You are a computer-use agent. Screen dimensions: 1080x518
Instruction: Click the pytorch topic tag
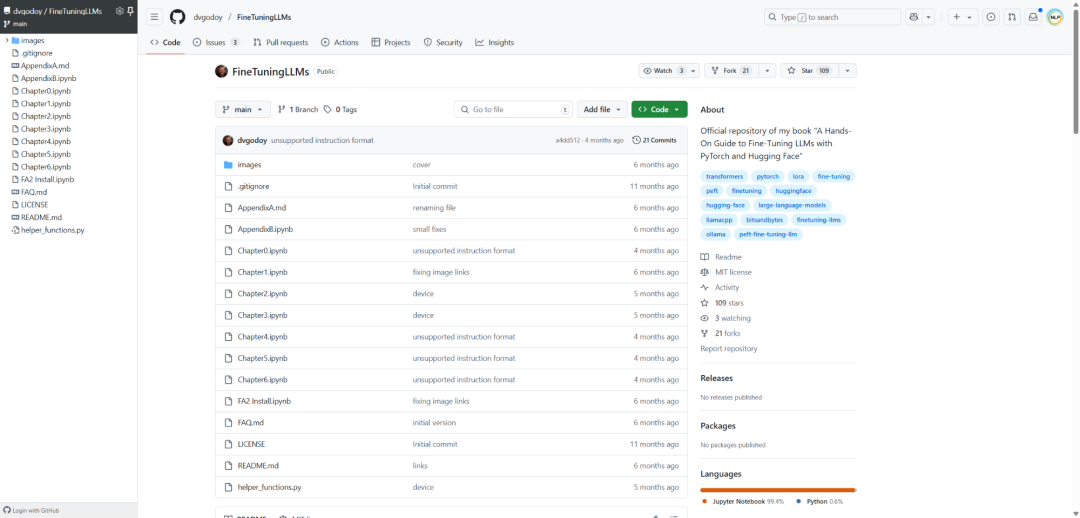767,176
